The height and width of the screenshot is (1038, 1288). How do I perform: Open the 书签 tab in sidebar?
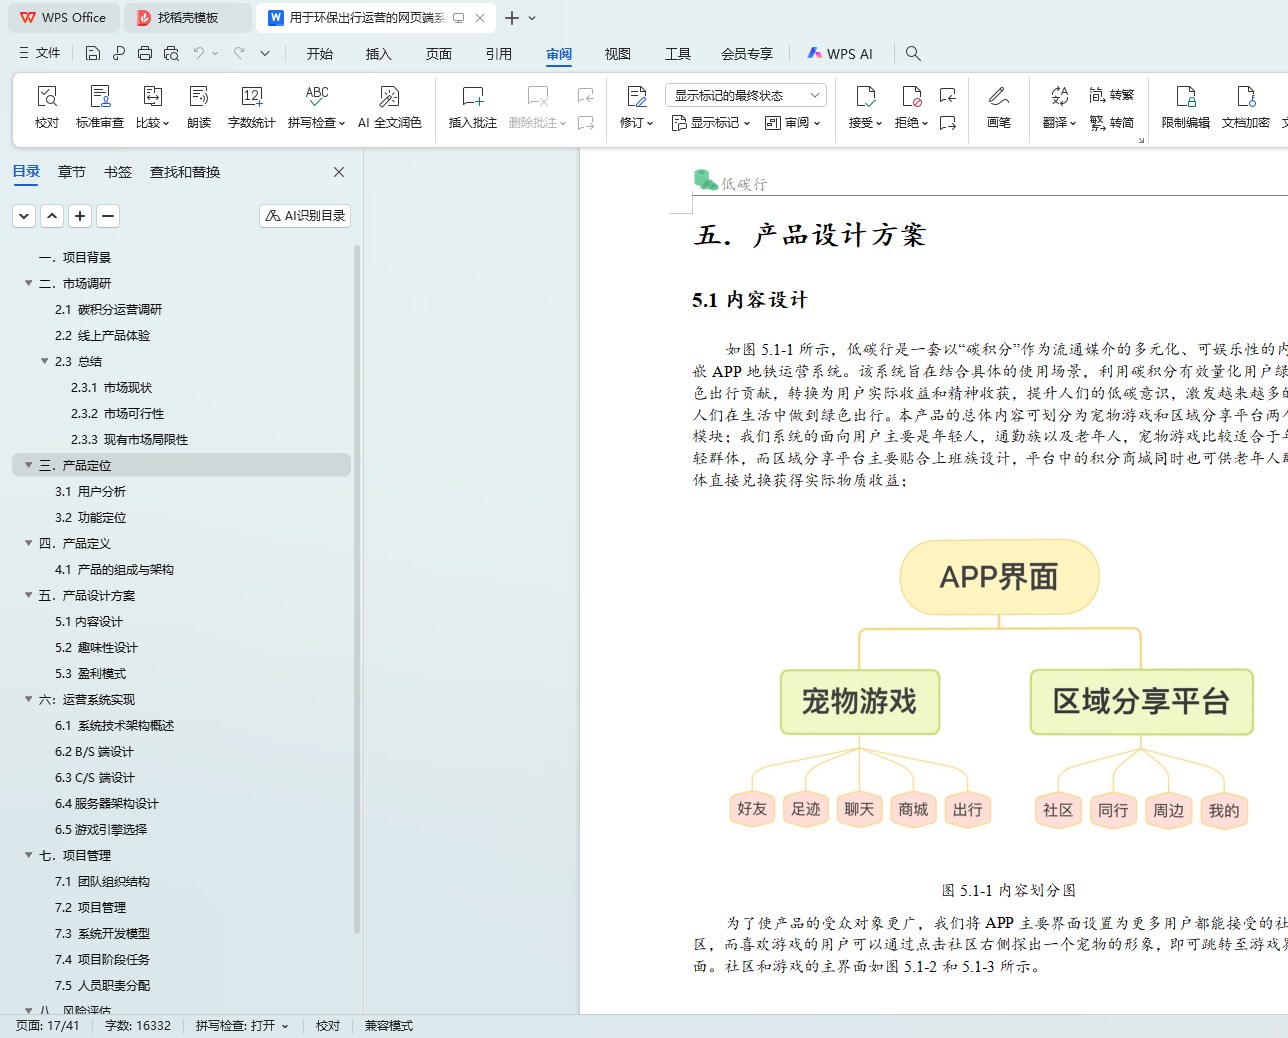118,172
